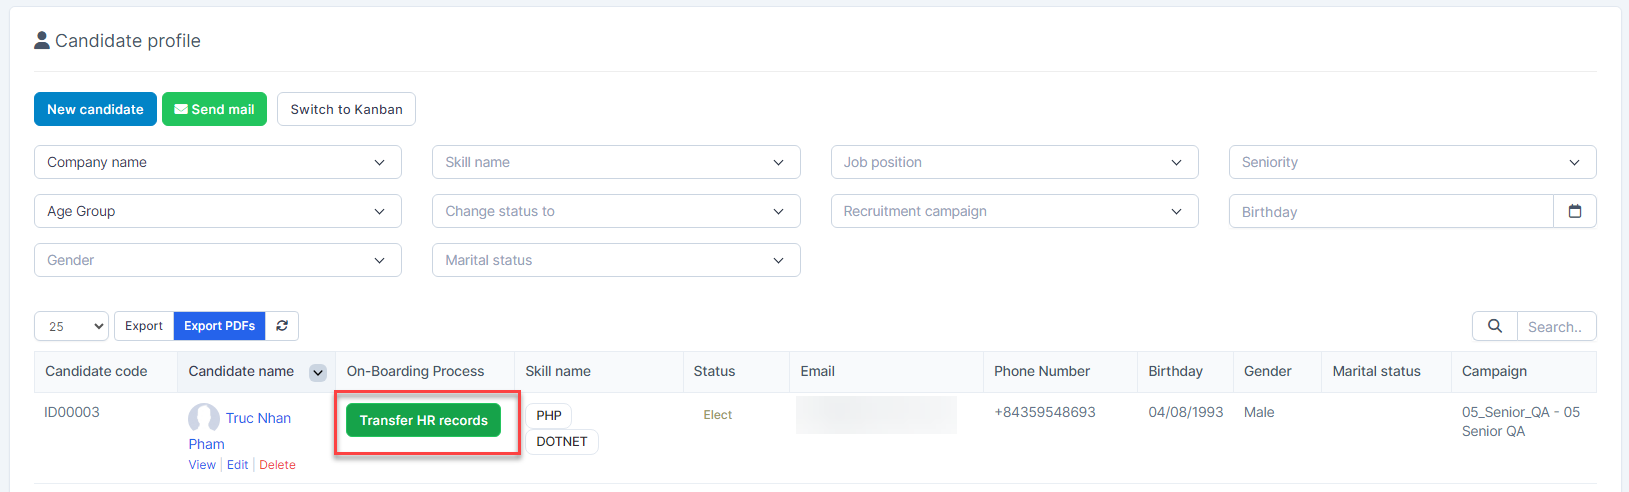This screenshot has height=492, width=1629.
Task: Expand the Seniority filter dropdown
Action: (x=1411, y=162)
